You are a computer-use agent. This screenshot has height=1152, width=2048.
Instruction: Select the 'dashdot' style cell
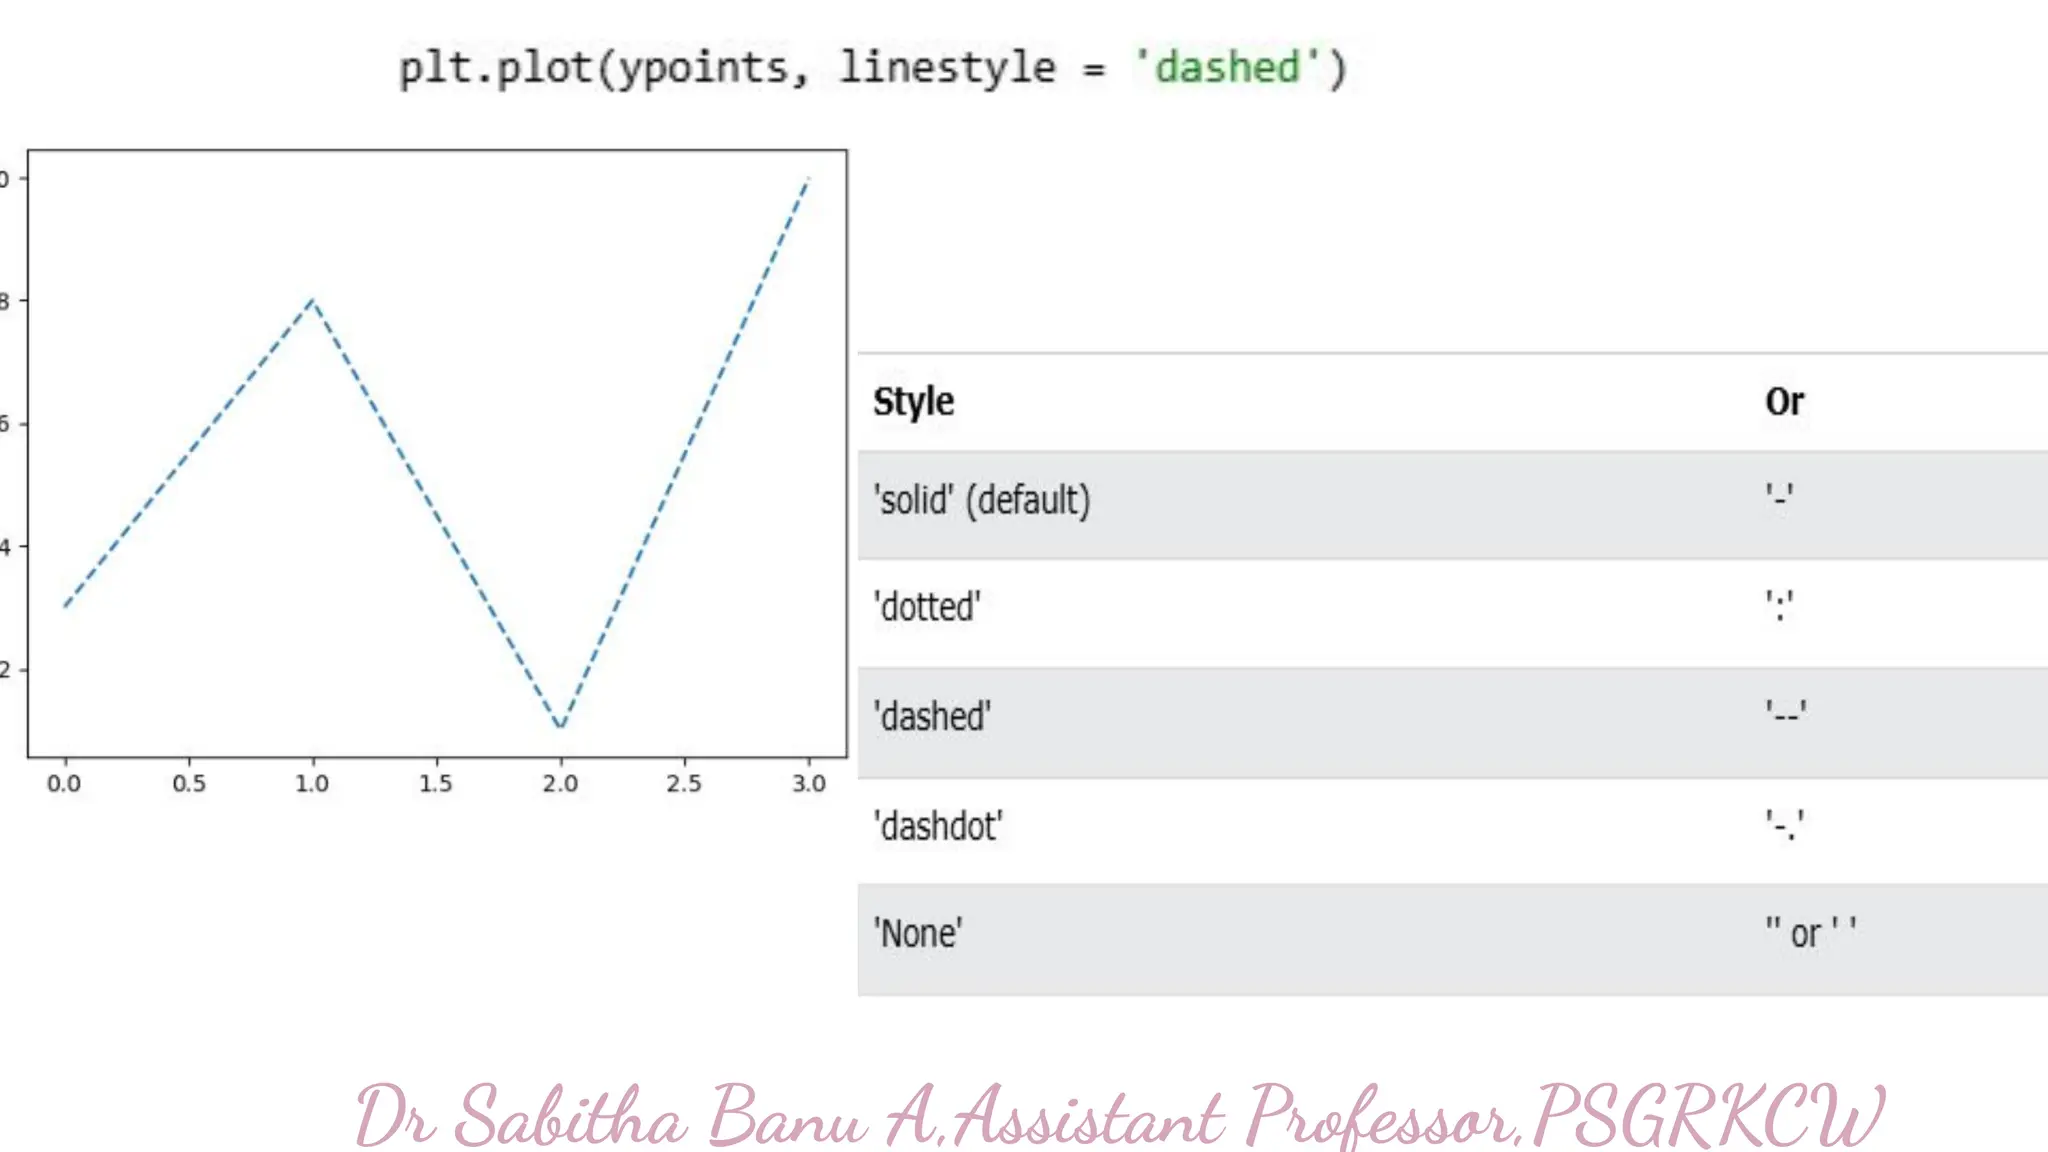pos(938,826)
